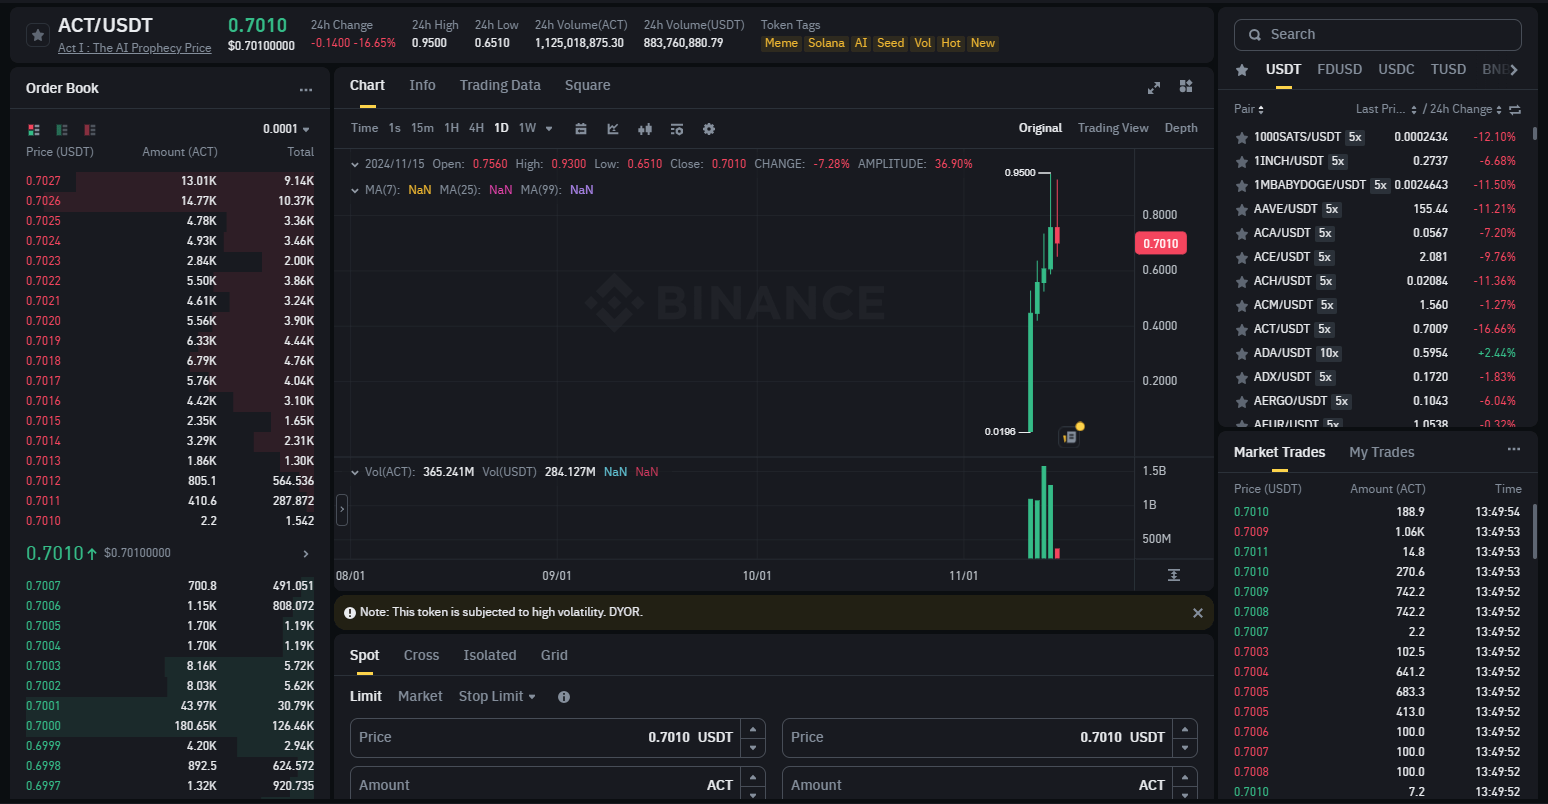Open the chart settings gear
1548x804 pixels.
[x=709, y=129]
